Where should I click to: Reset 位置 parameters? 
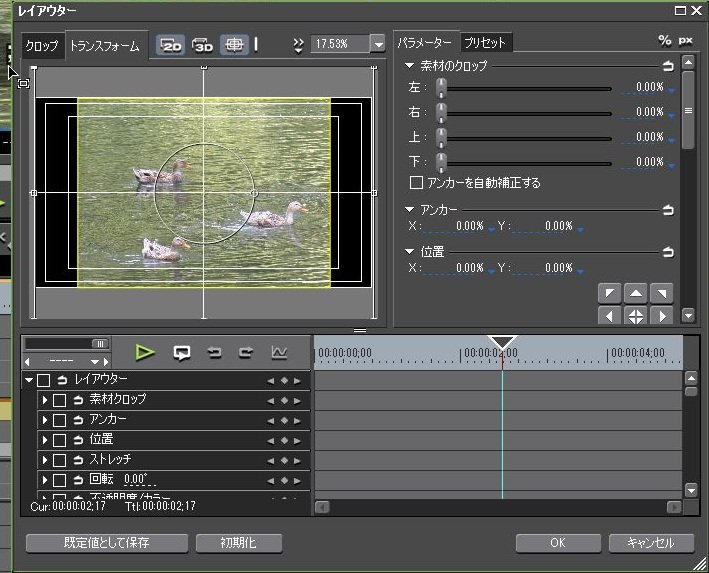click(x=668, y=251)
